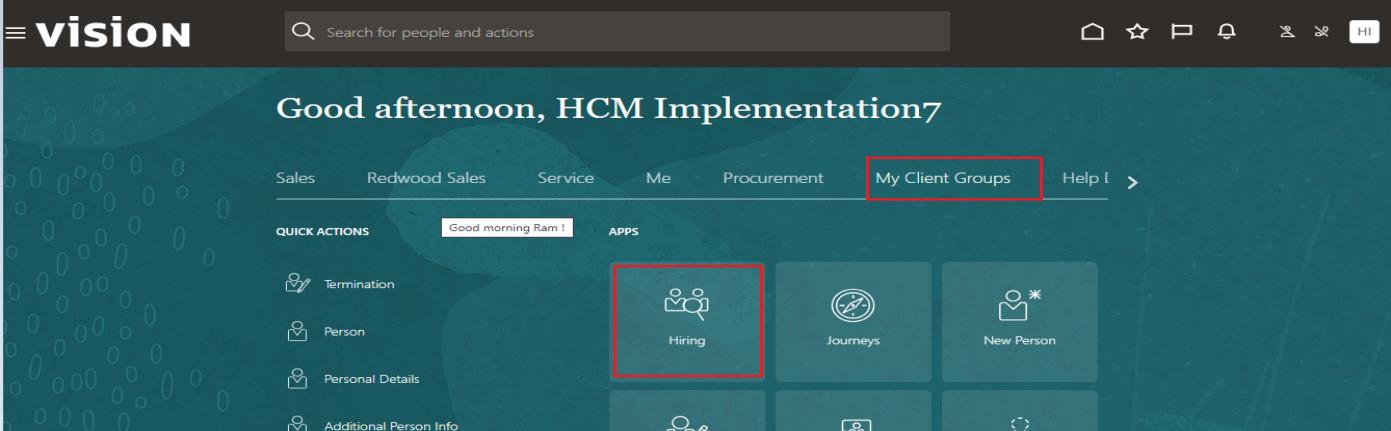1391x431 pixels.
Task: Click Additional Person Info link
Action: point(391,426)
